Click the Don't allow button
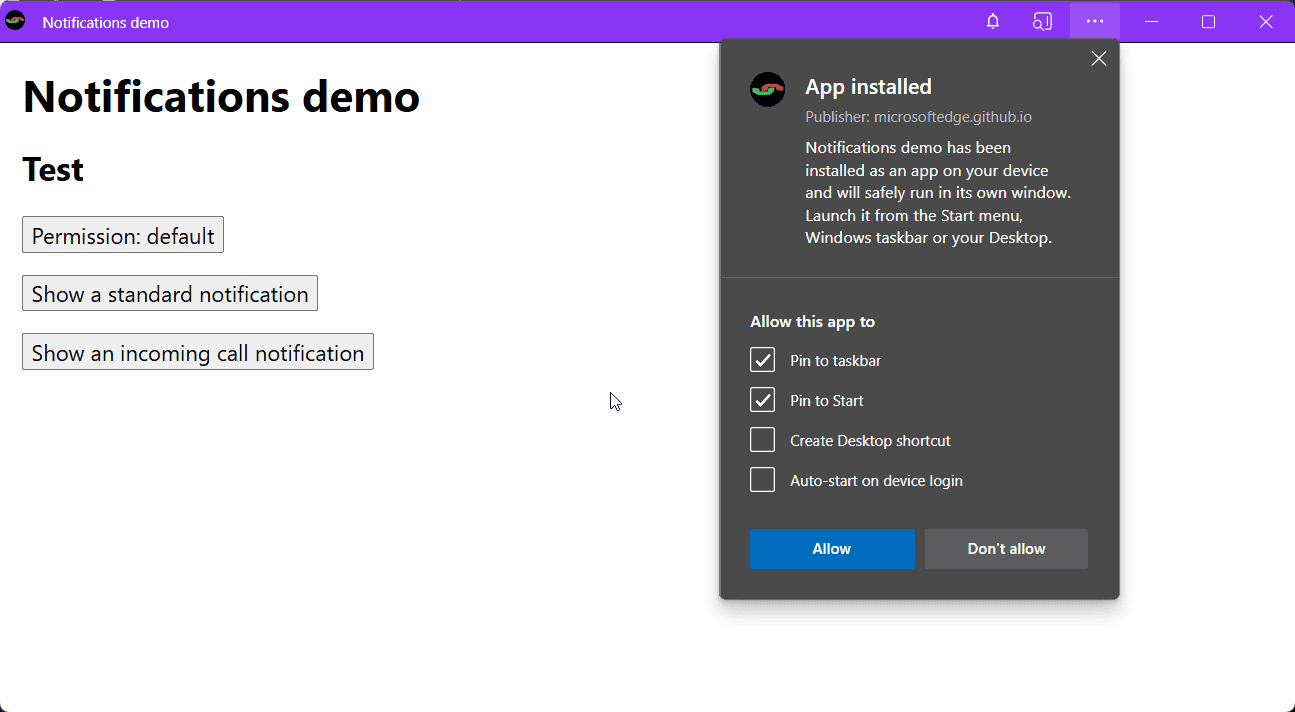The image size is (1295, 712). [x=1006, y=549]
